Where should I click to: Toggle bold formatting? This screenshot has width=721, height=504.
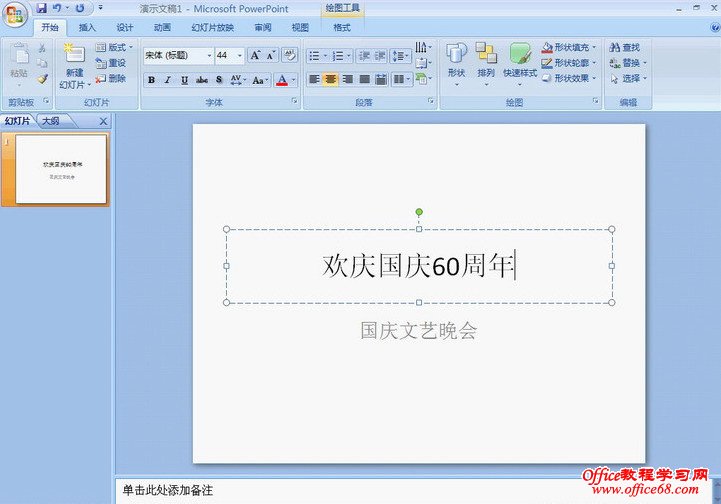[x=151, y=80]
